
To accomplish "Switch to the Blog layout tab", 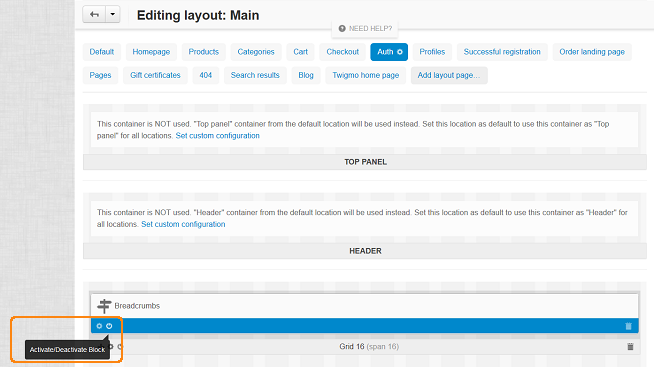I will [x=306, y=75].
